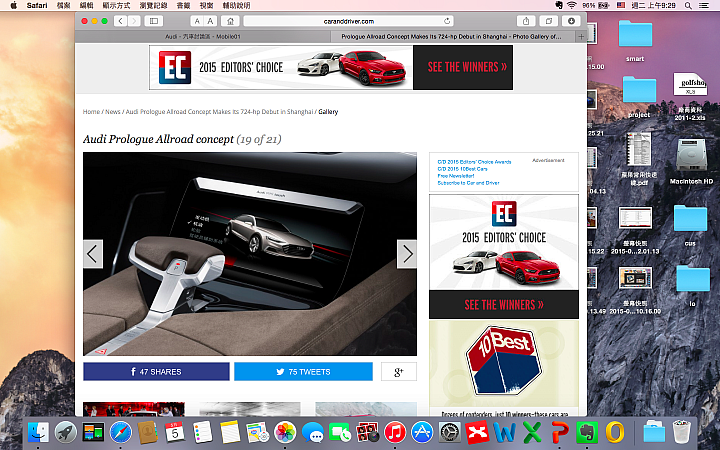This screenshot has height=450, width=720.
Task: Open C/D 2015 10Best Cars link
Action: coord(462,169)
